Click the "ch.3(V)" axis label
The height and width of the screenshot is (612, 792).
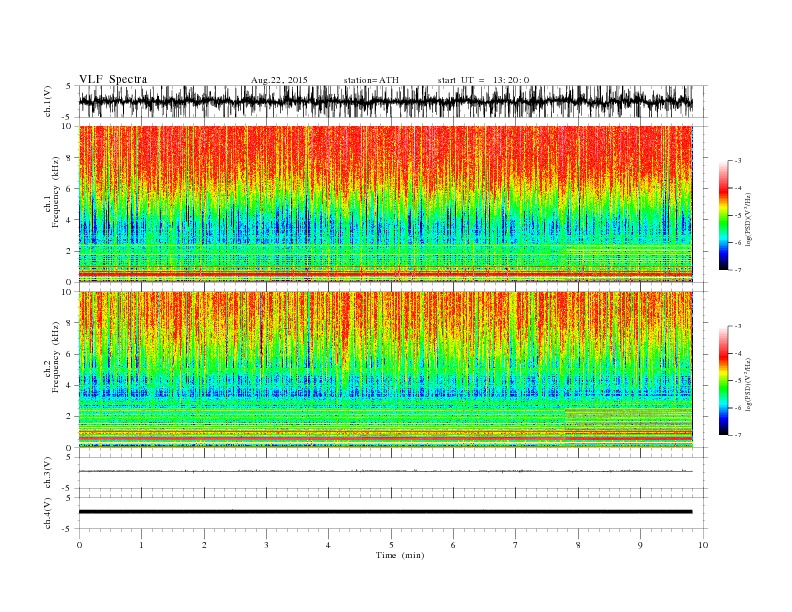(48, 473)
